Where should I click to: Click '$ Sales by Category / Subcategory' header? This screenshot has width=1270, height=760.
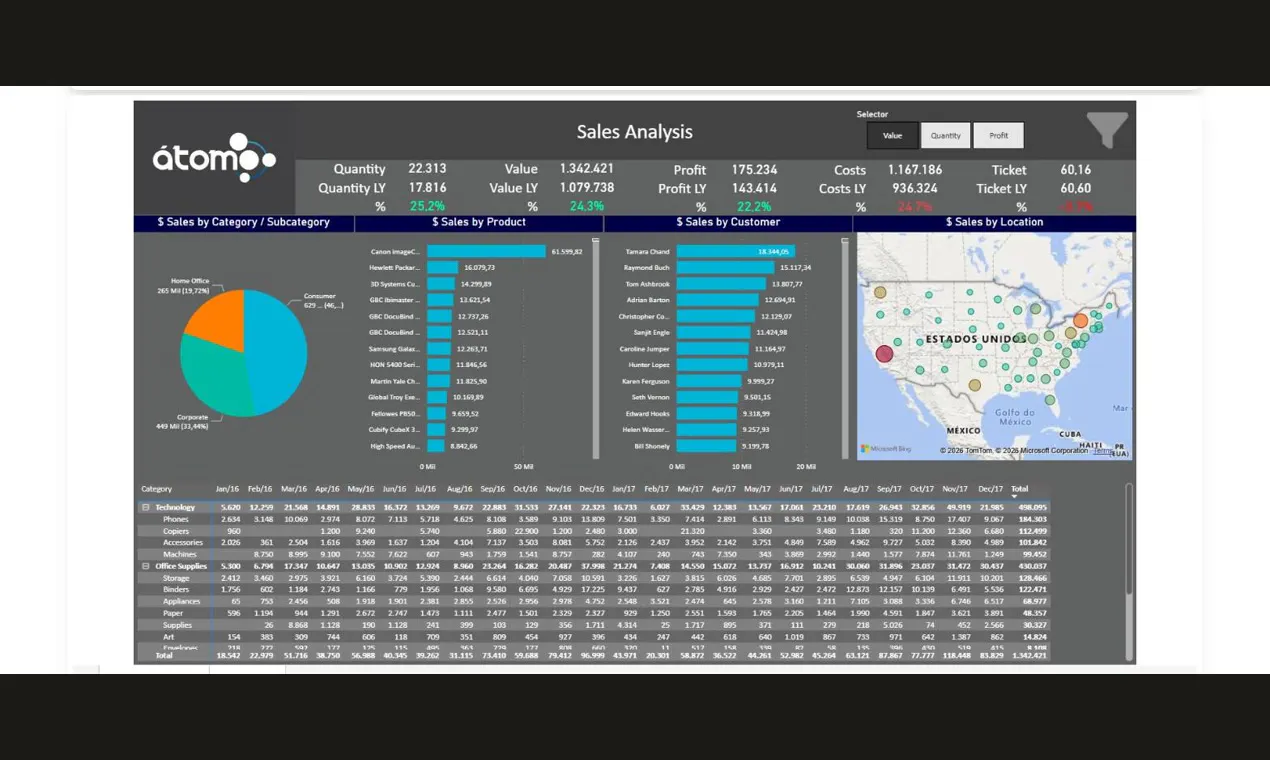click(x=244, y=222)
